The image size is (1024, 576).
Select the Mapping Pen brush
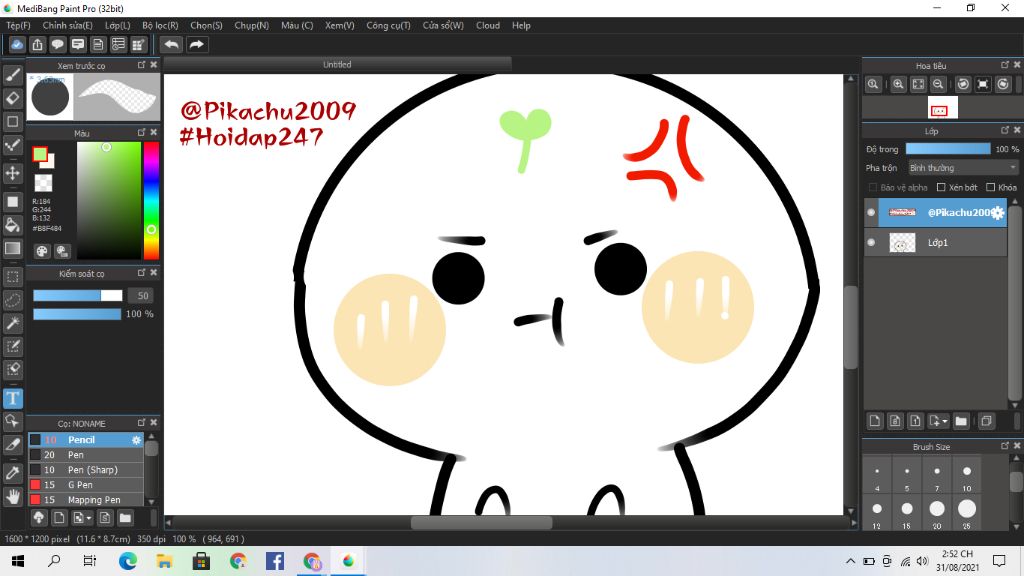pos(86,500)
